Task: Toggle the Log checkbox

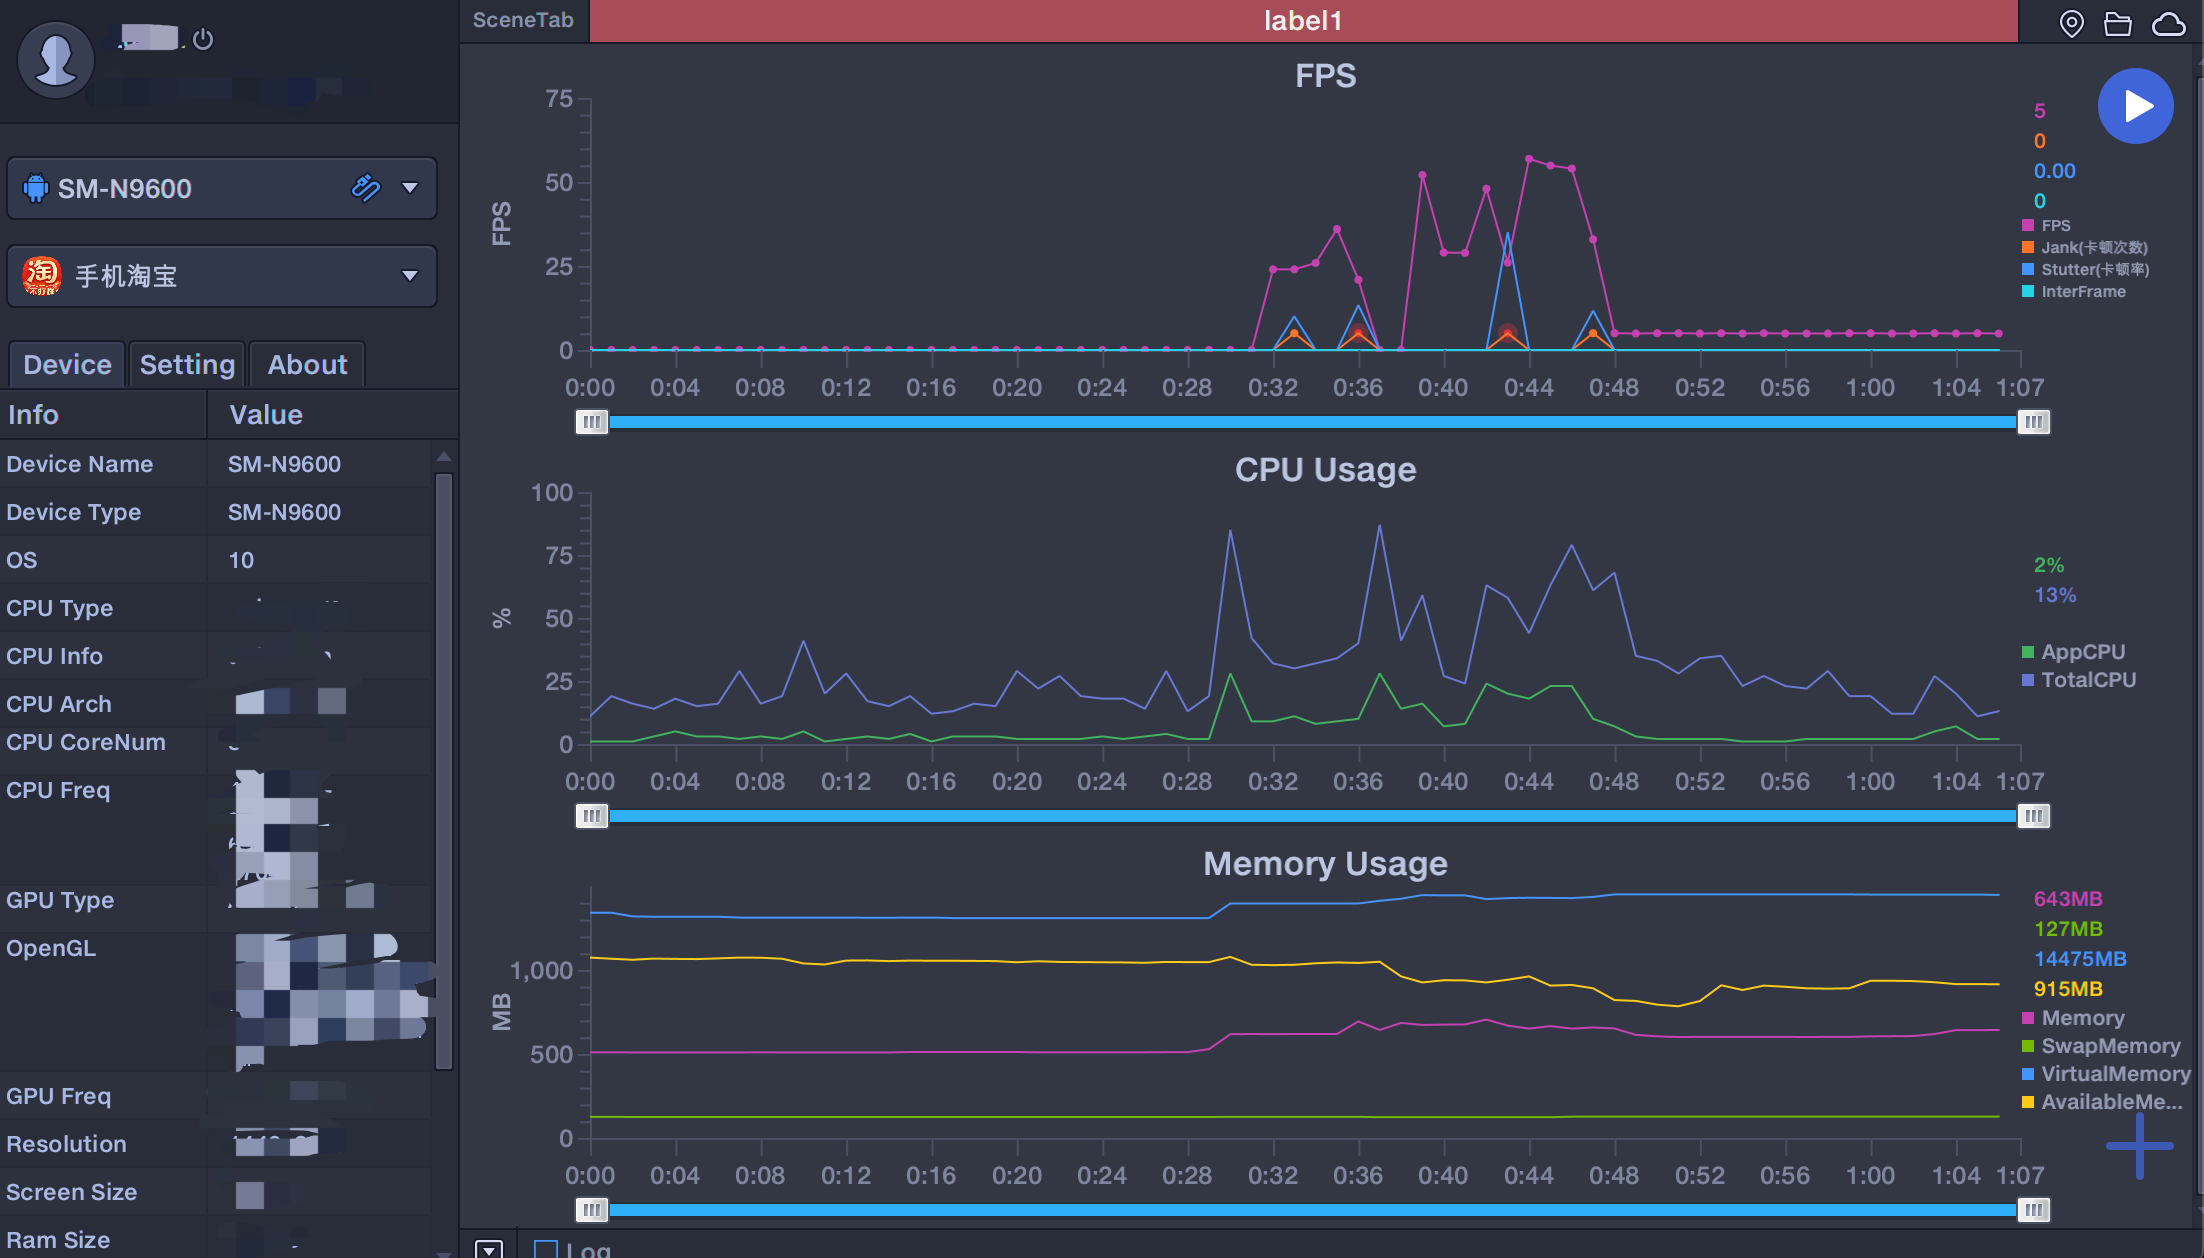Action: (x=546, y=1248)
